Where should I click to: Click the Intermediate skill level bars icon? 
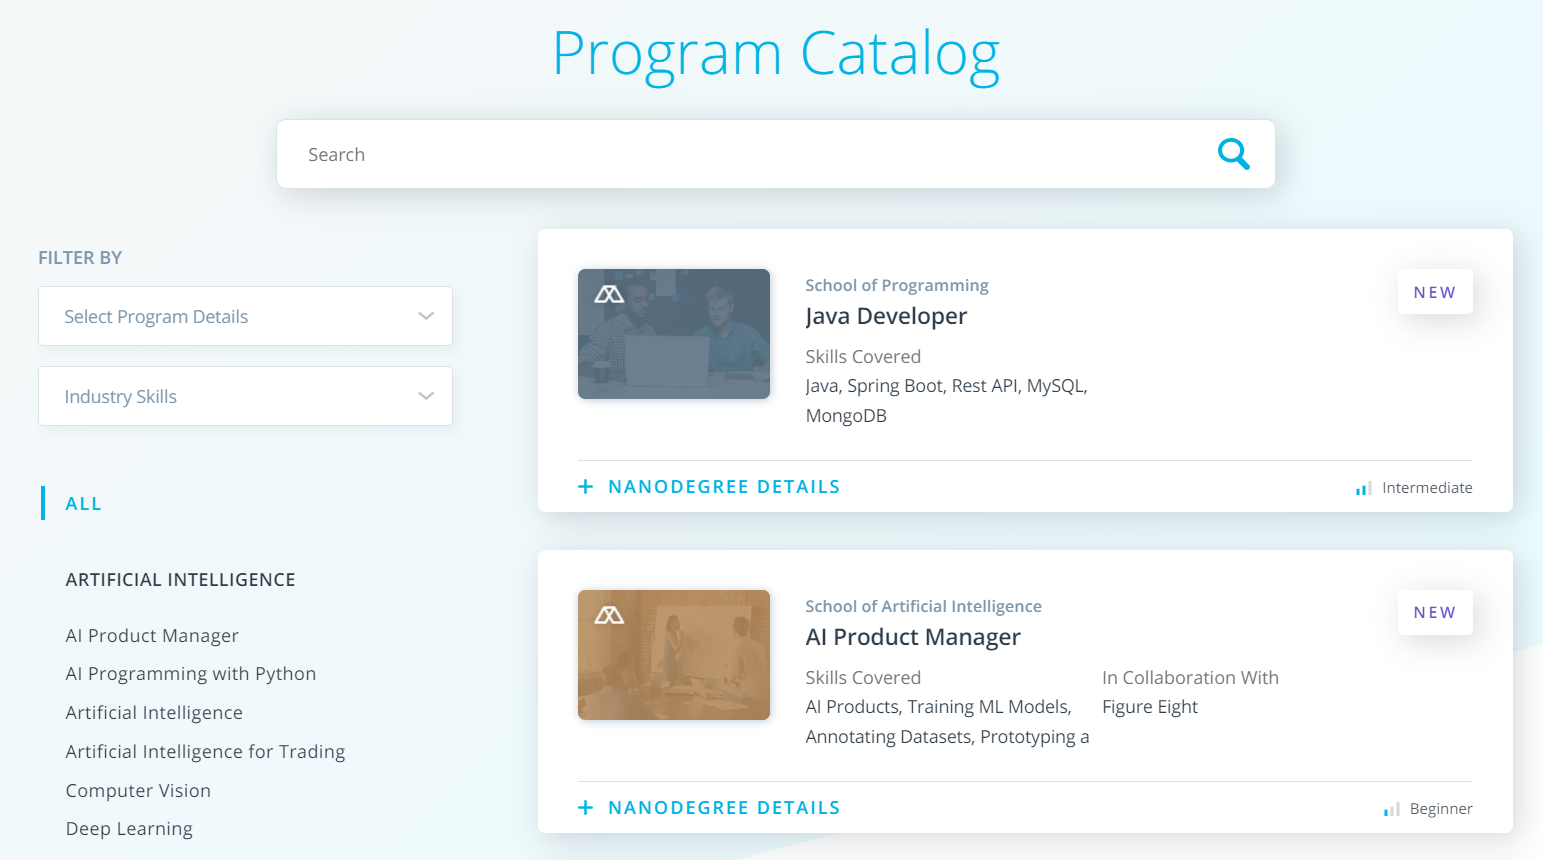[1362, 487]
